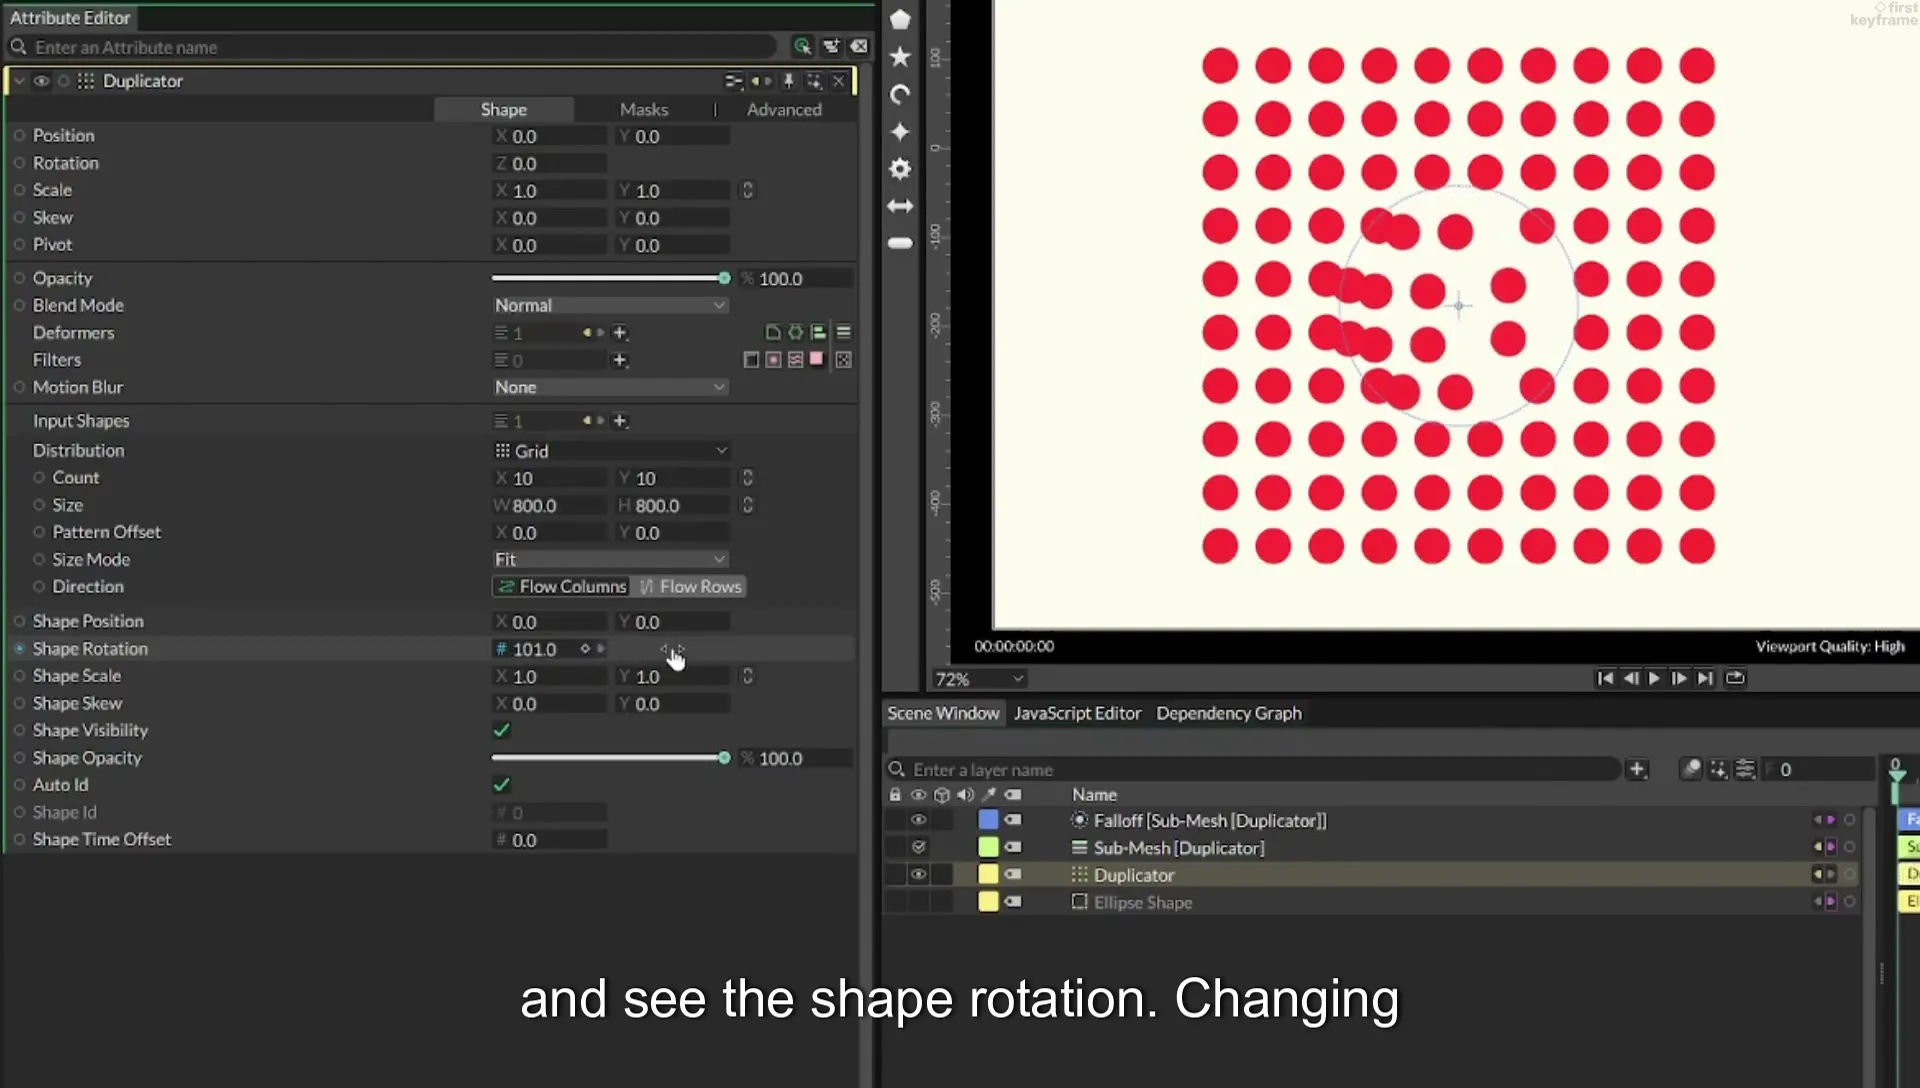The width and height of the screenshot is (1920, 1088).
Task: Click the attribute search filter icon
Action: pos(802,46)
